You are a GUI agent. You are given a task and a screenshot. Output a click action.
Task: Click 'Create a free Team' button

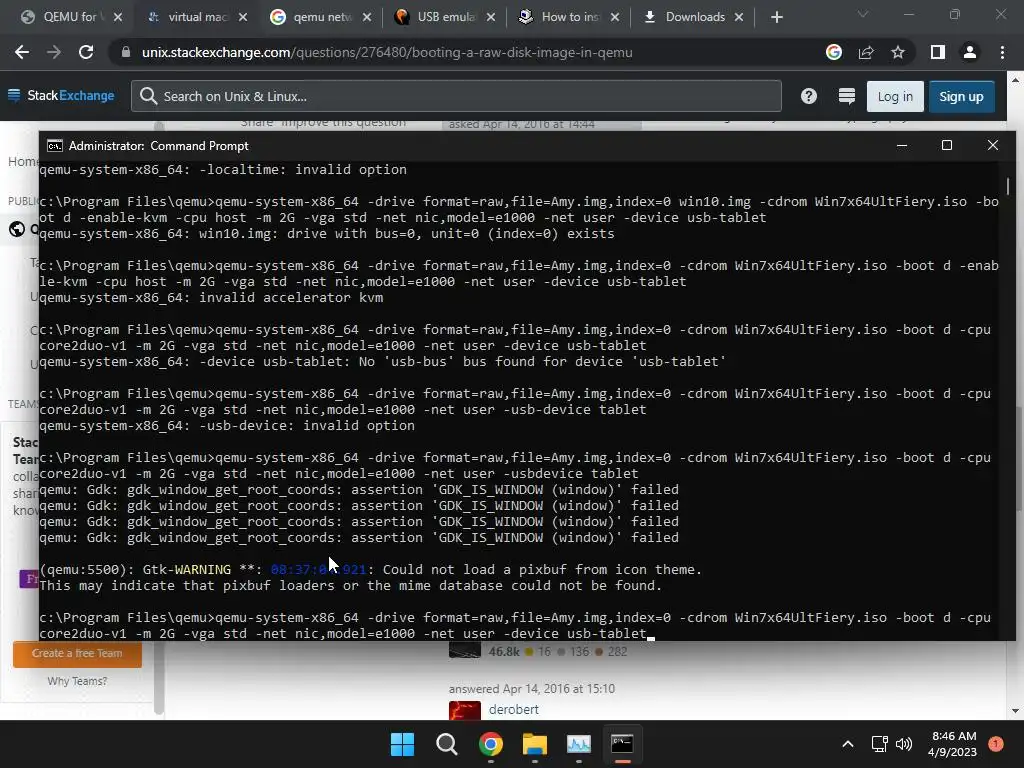[x=77, y=654]
